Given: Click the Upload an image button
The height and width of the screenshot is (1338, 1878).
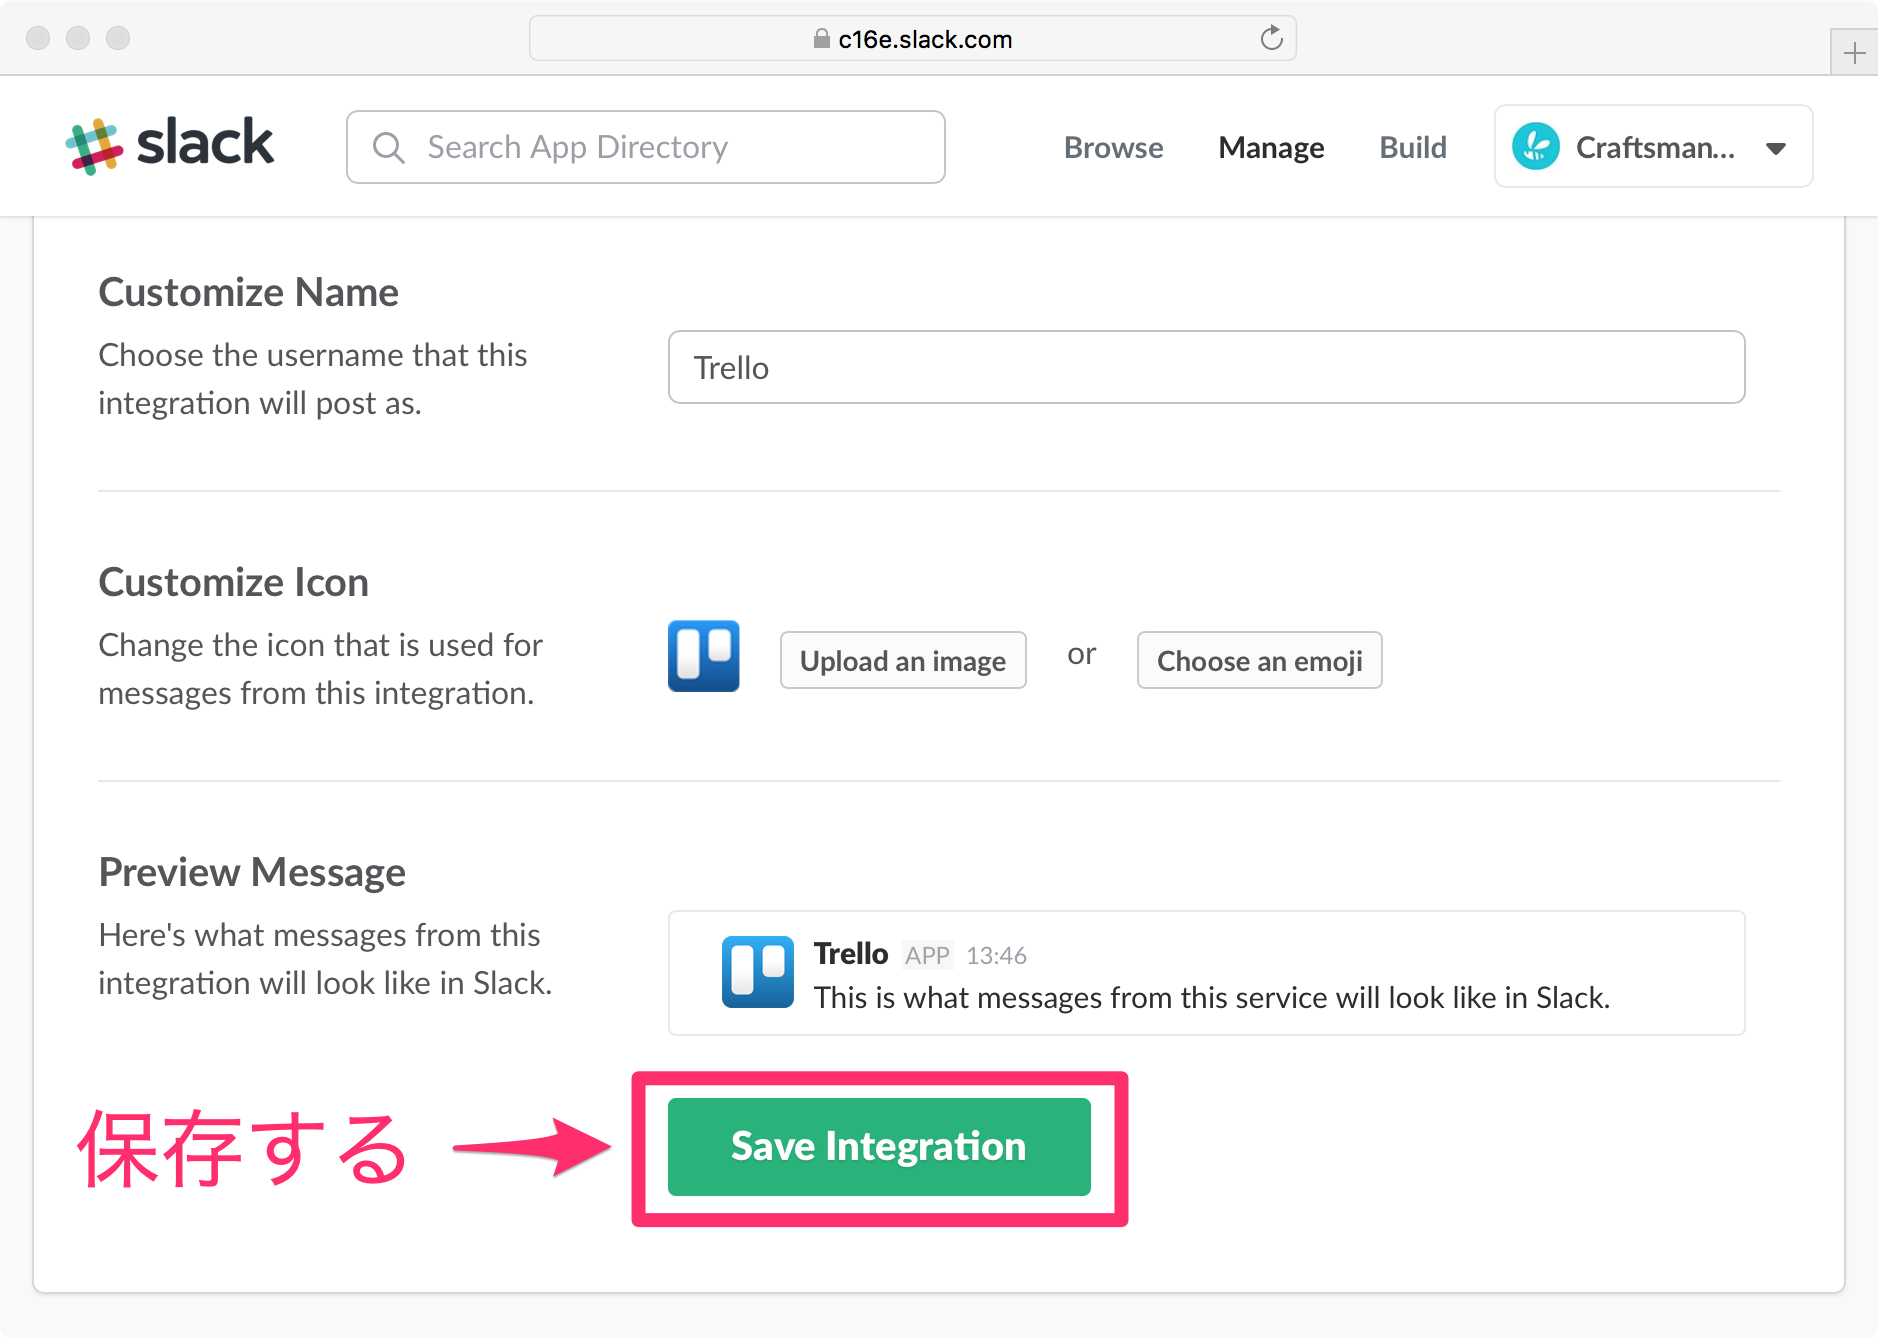Looking at the screenshot, I should (903, 660).
